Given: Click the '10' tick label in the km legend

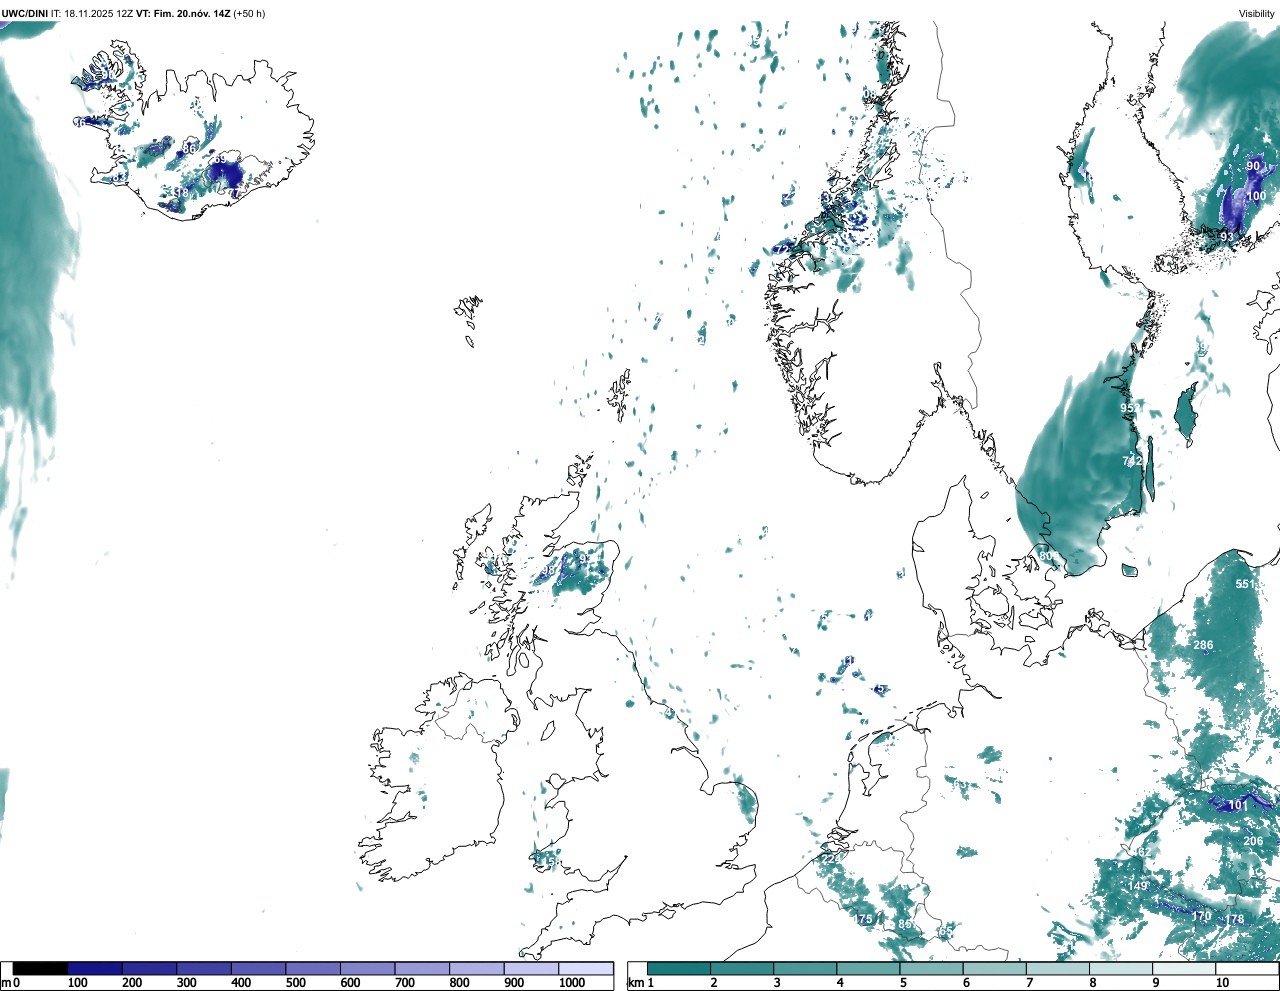Looking at the screenshot, I should coord(1222,983).
